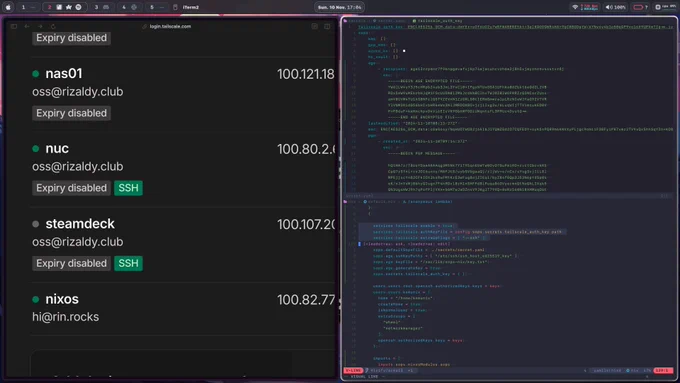Click the V-LINE mode indicator in editor statusline
This screenshot has height=383, width=680.
click(x=353, y=370)
